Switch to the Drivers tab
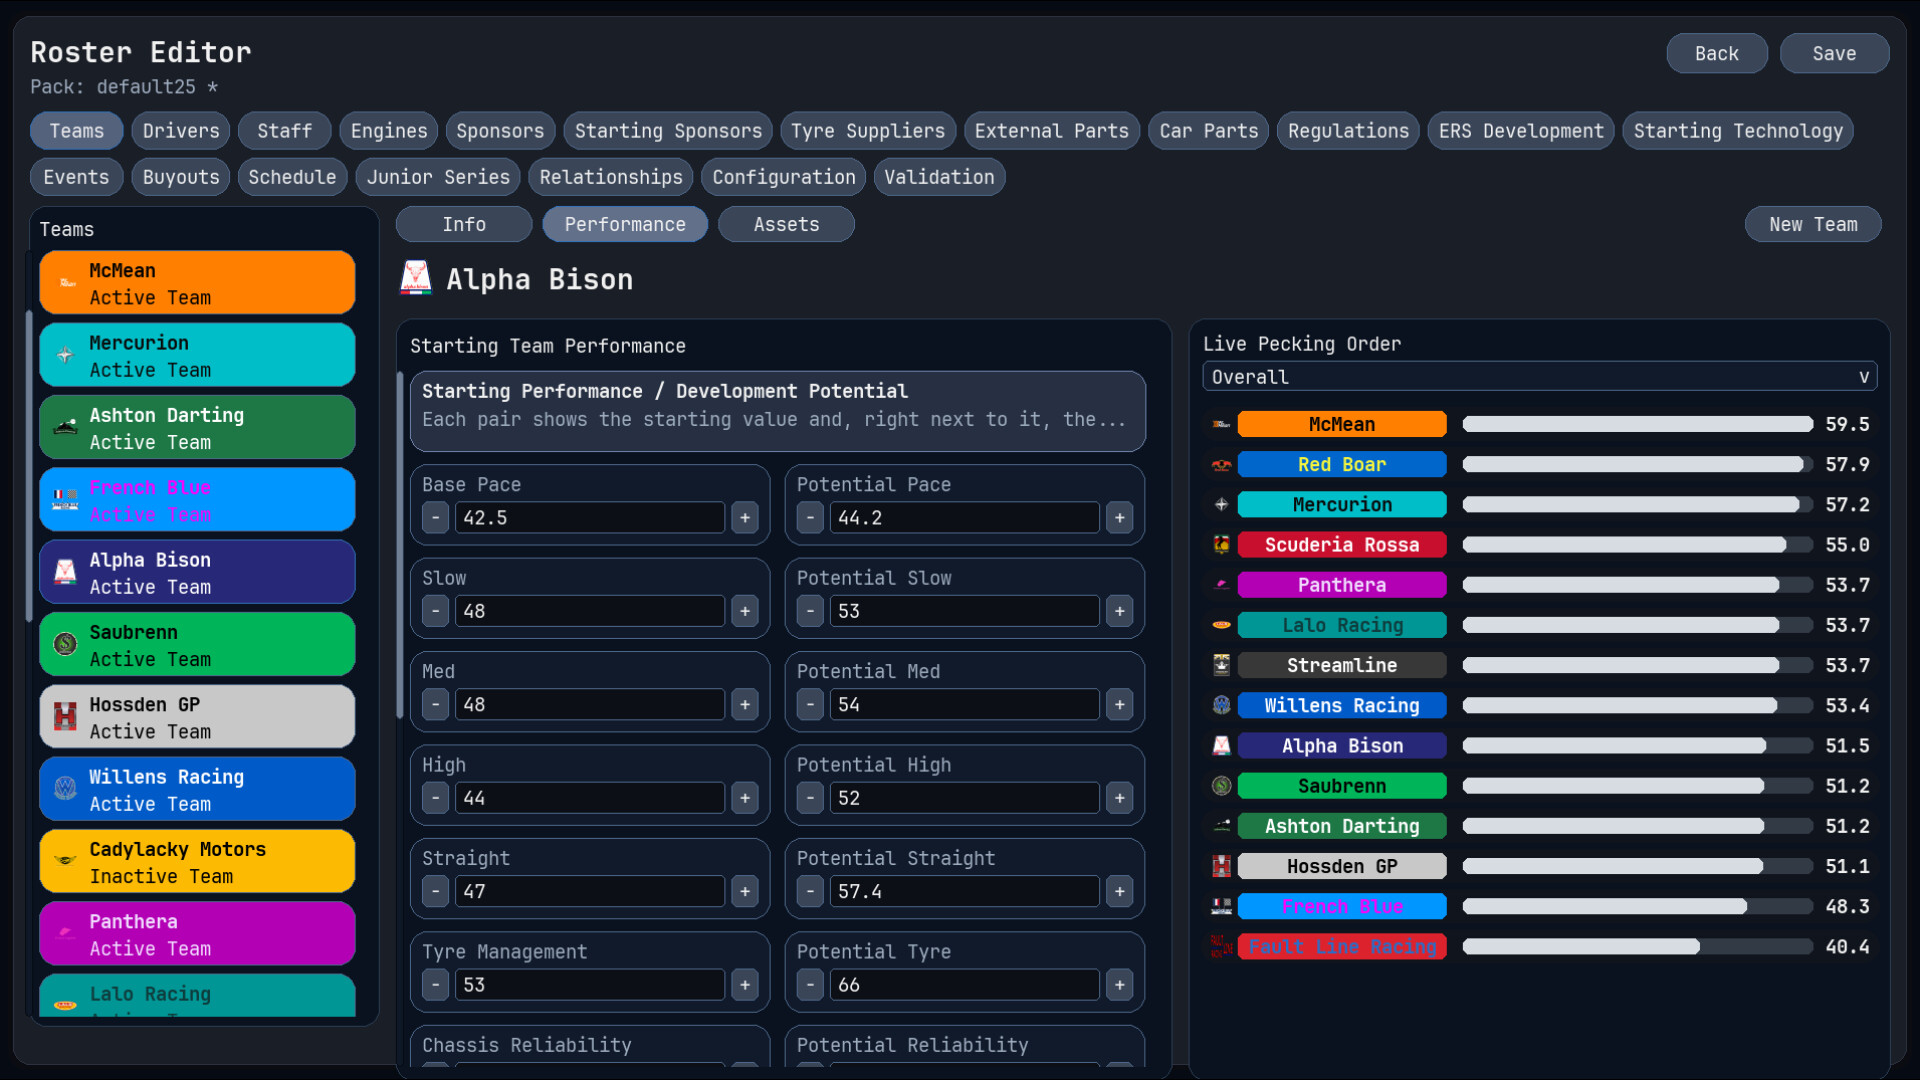1920x1080 pixels. coord(181,131)
